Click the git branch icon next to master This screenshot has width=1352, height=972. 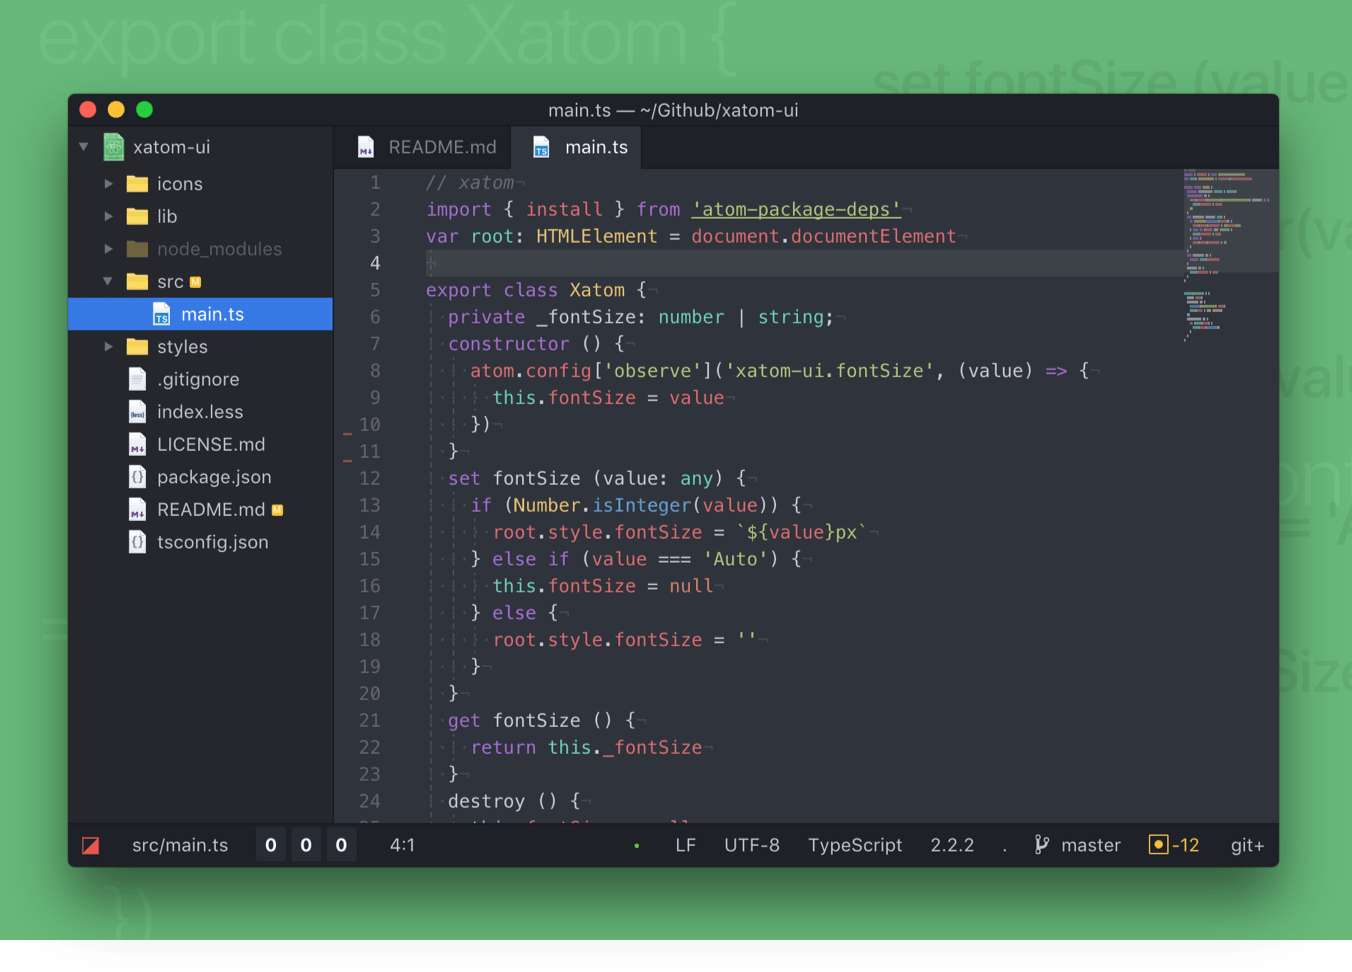(1041, 845)
